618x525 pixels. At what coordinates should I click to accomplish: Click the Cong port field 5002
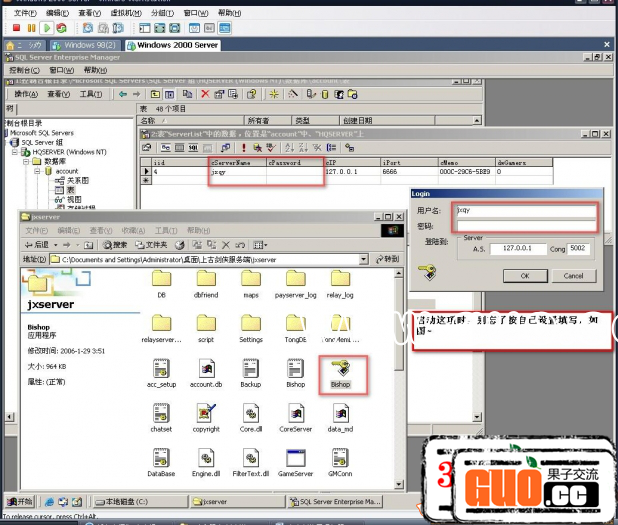[578, 248]
